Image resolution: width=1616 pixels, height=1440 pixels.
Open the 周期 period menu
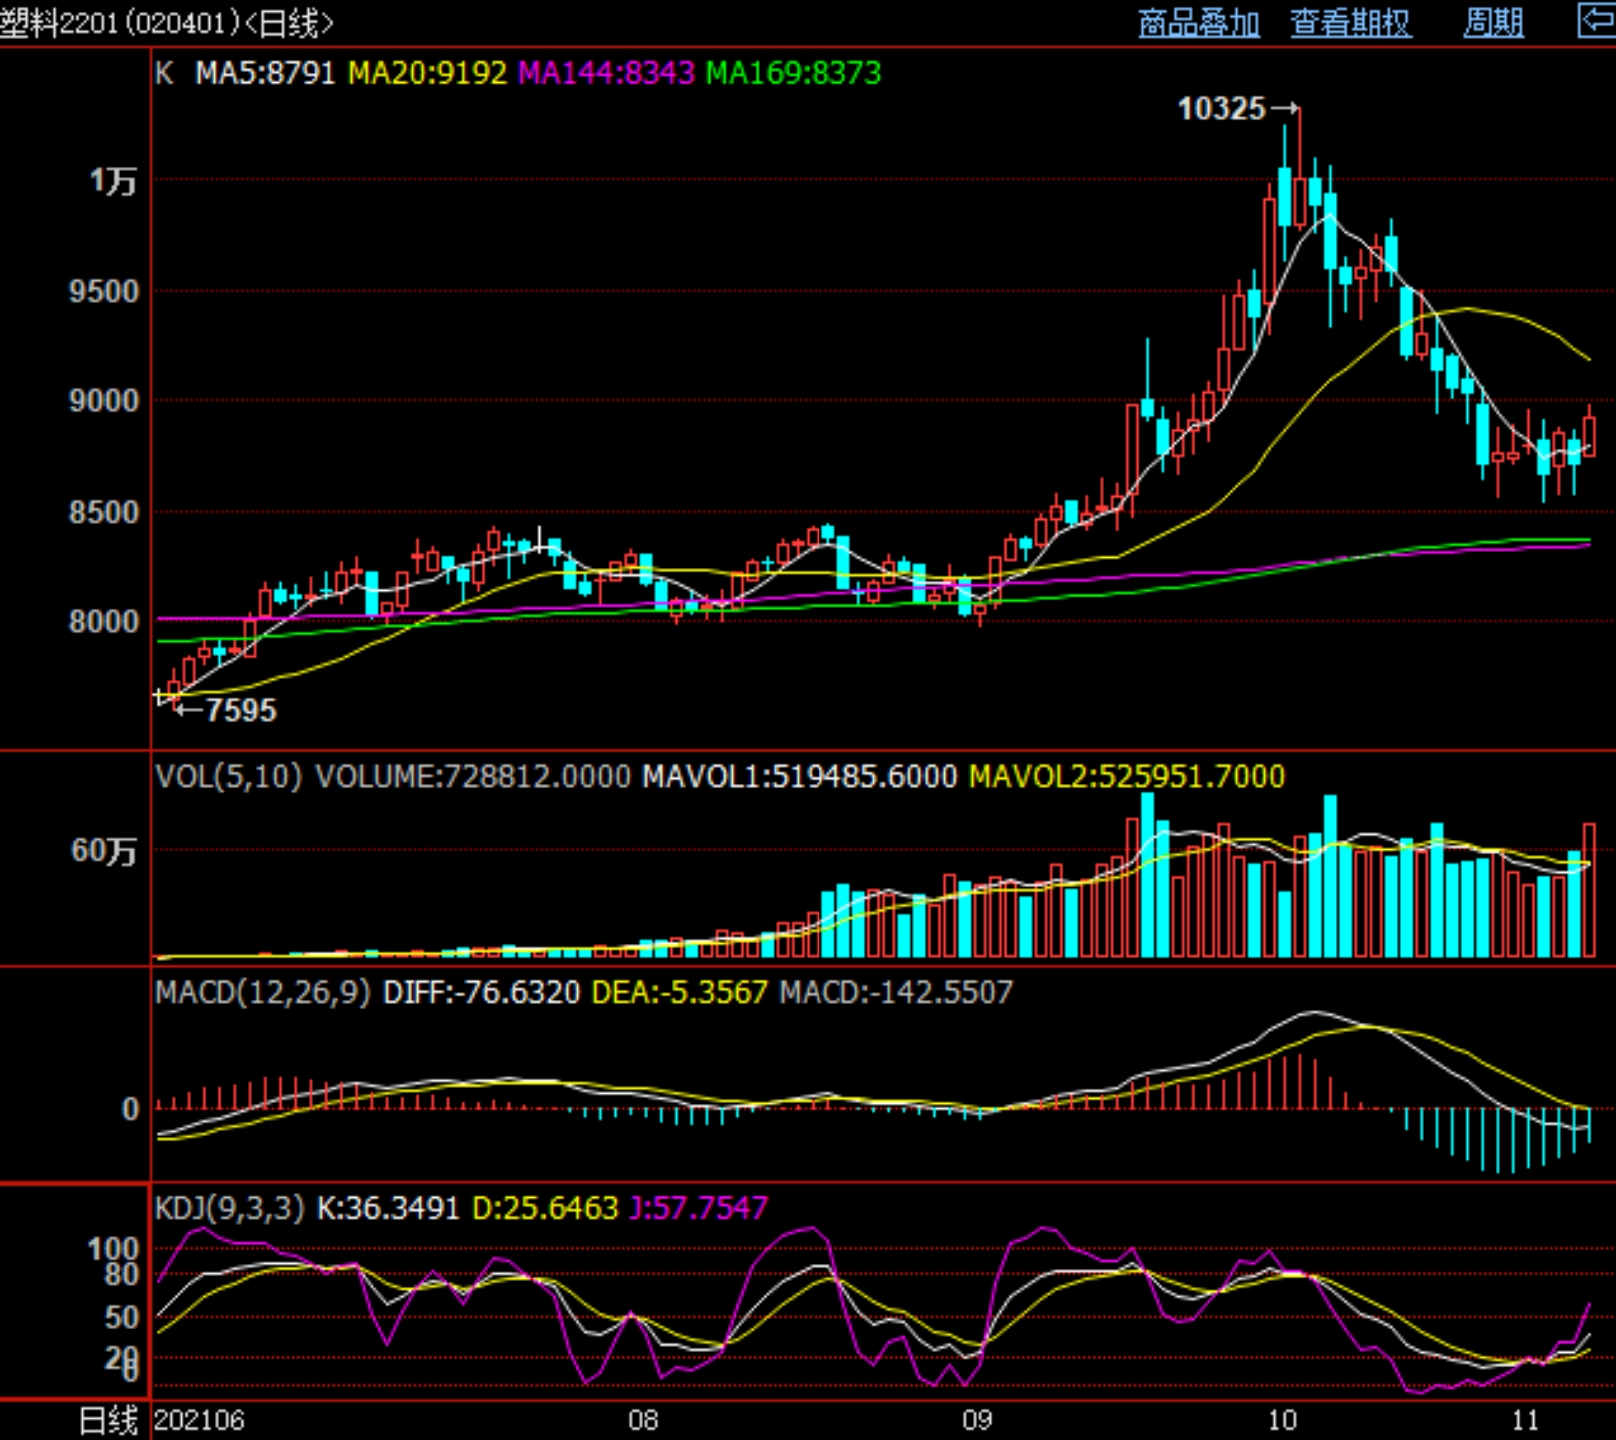(x=1493, y=23)
